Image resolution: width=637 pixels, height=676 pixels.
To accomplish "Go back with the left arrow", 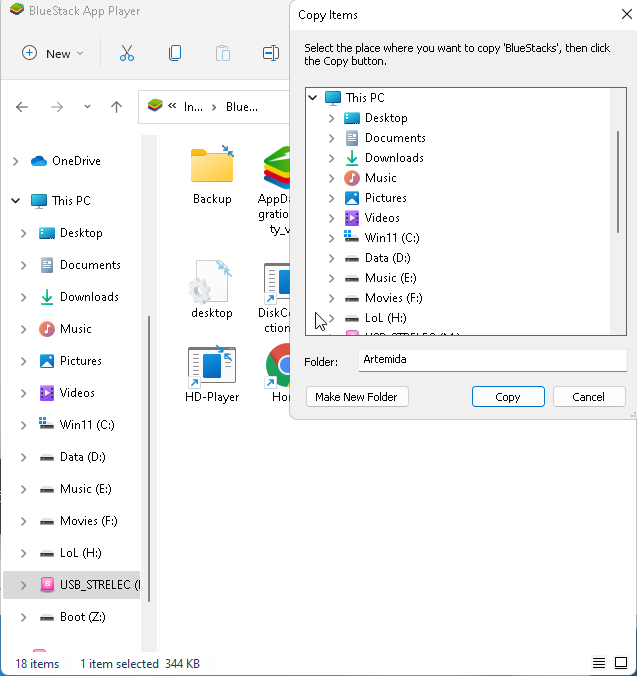I will coord(22,106).
